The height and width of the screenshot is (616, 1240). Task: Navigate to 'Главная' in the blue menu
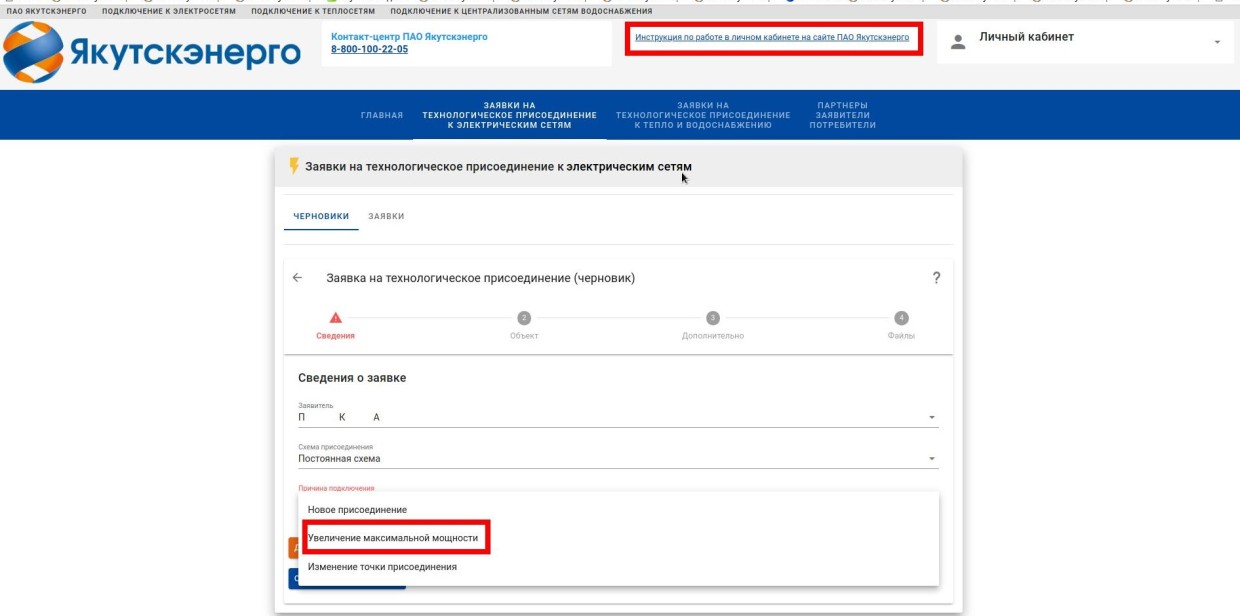tap(381, 115)
